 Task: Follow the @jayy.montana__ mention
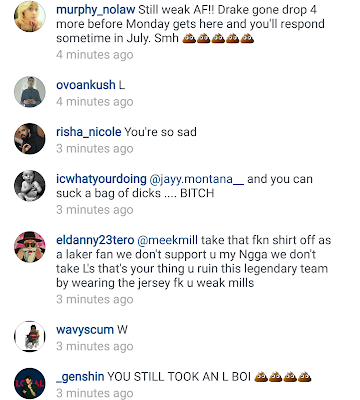click(197, 179)
